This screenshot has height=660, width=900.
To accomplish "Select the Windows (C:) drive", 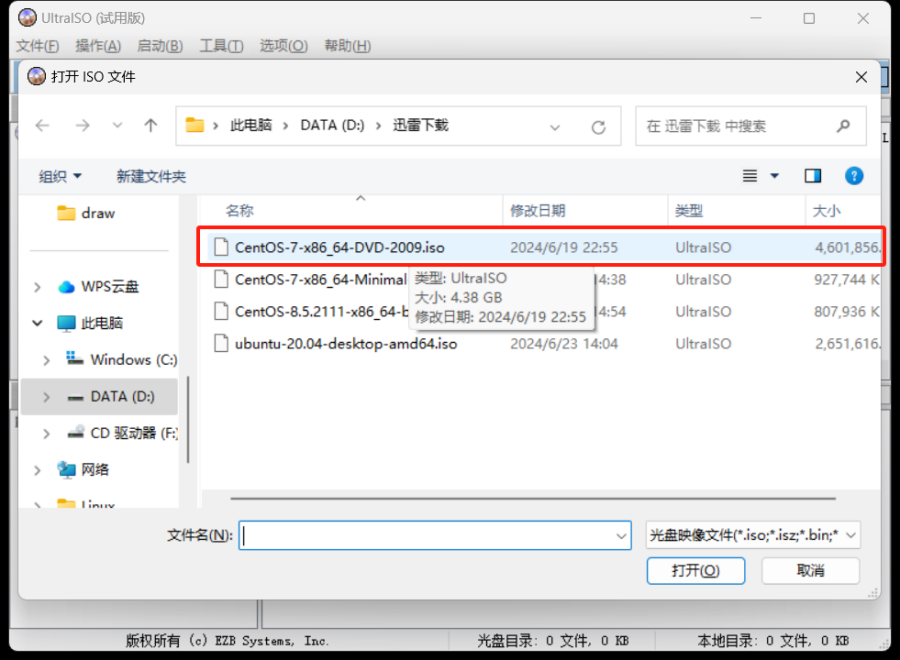I will 122,359.
